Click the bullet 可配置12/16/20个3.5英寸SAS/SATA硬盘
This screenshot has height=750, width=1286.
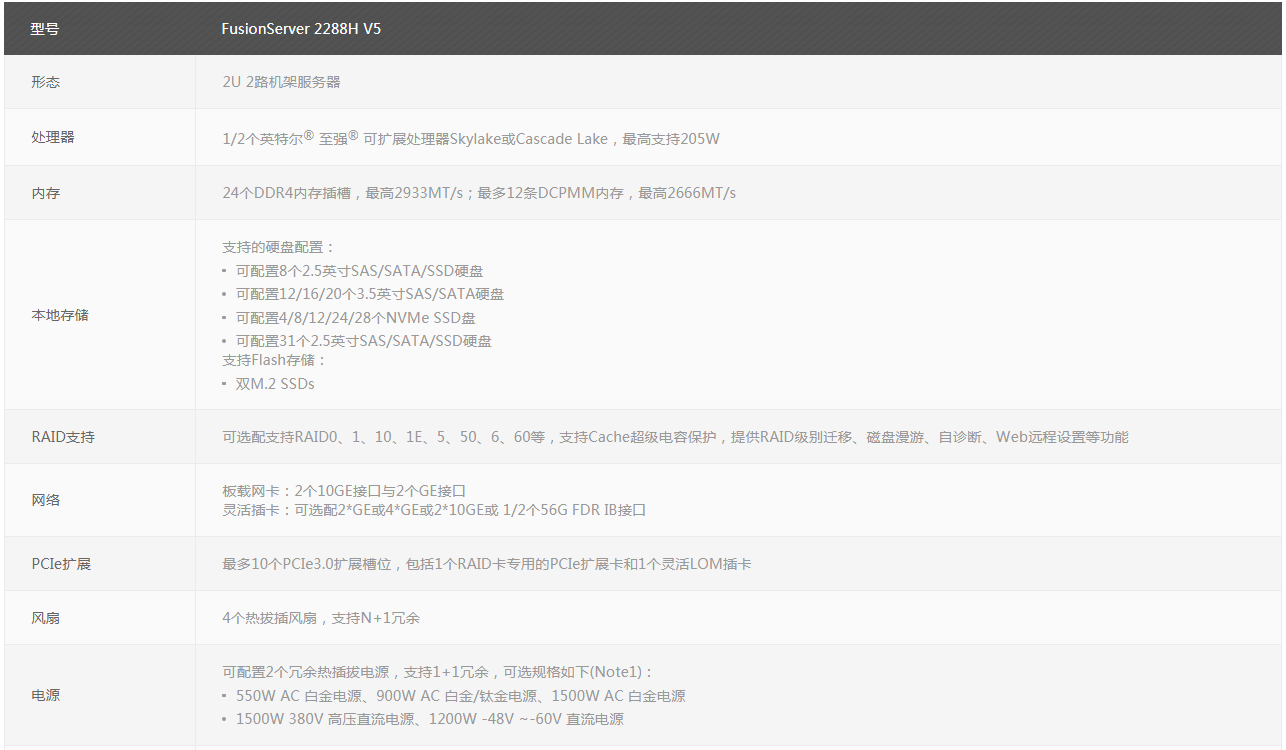(370, 294)
